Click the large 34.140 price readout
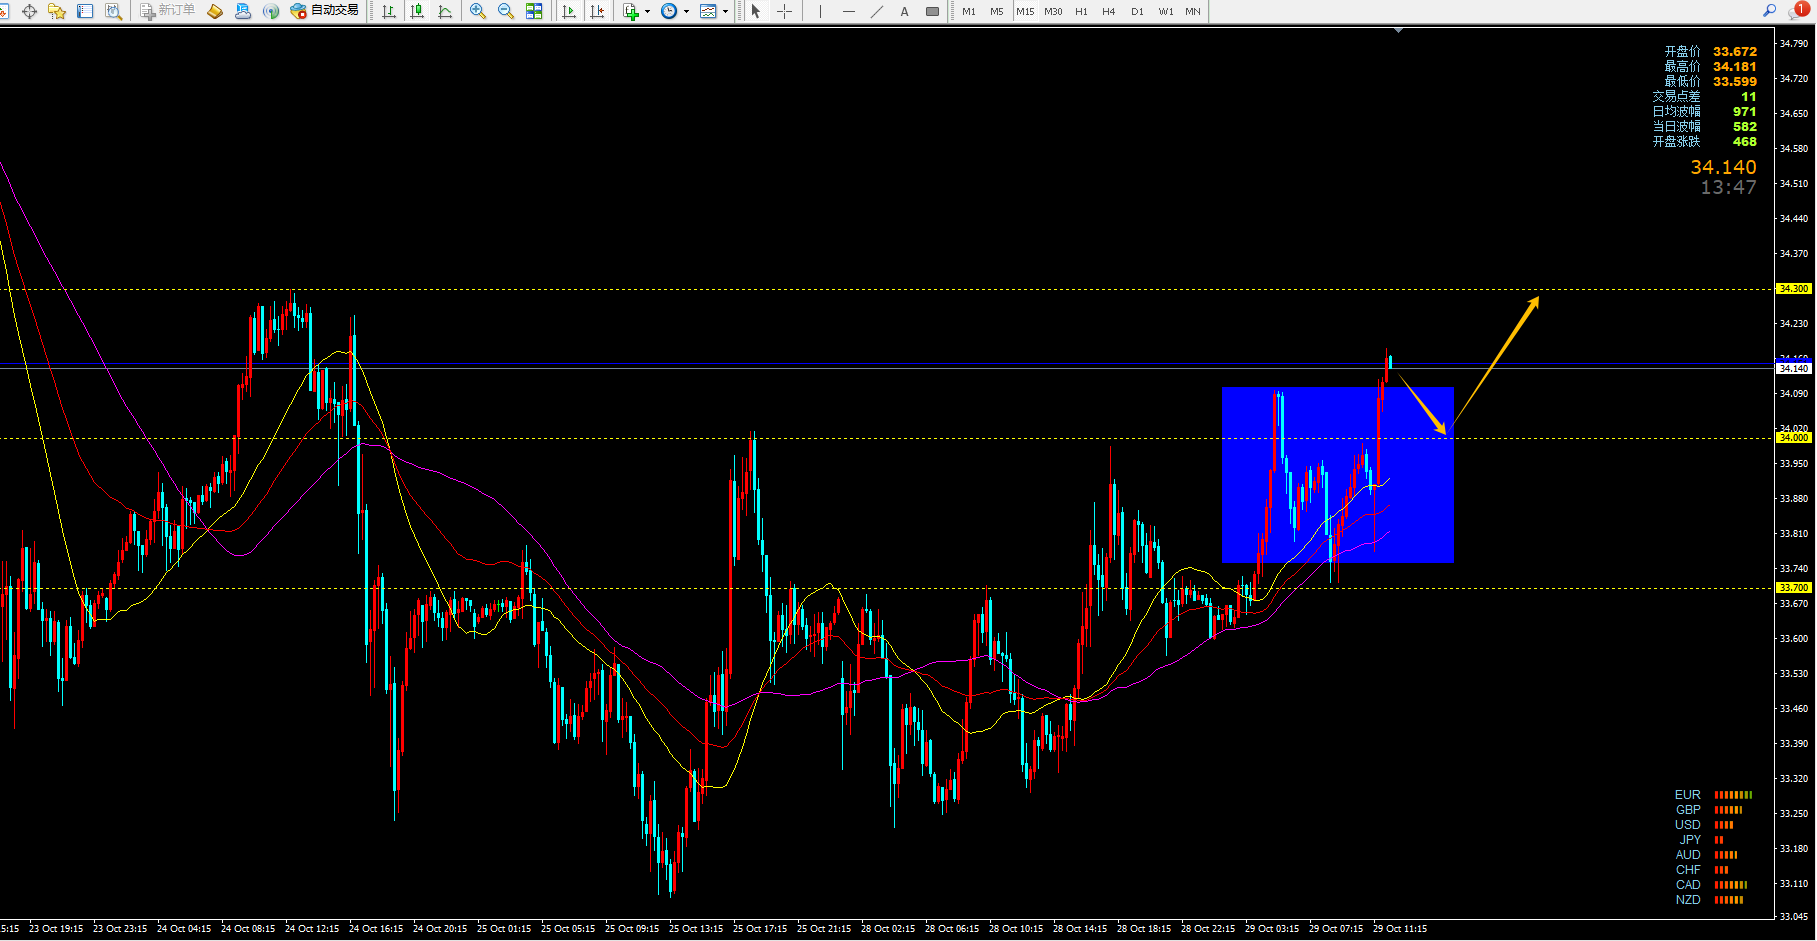The height and width of the screenshot is (941, 1817). tap(1723, 167)
